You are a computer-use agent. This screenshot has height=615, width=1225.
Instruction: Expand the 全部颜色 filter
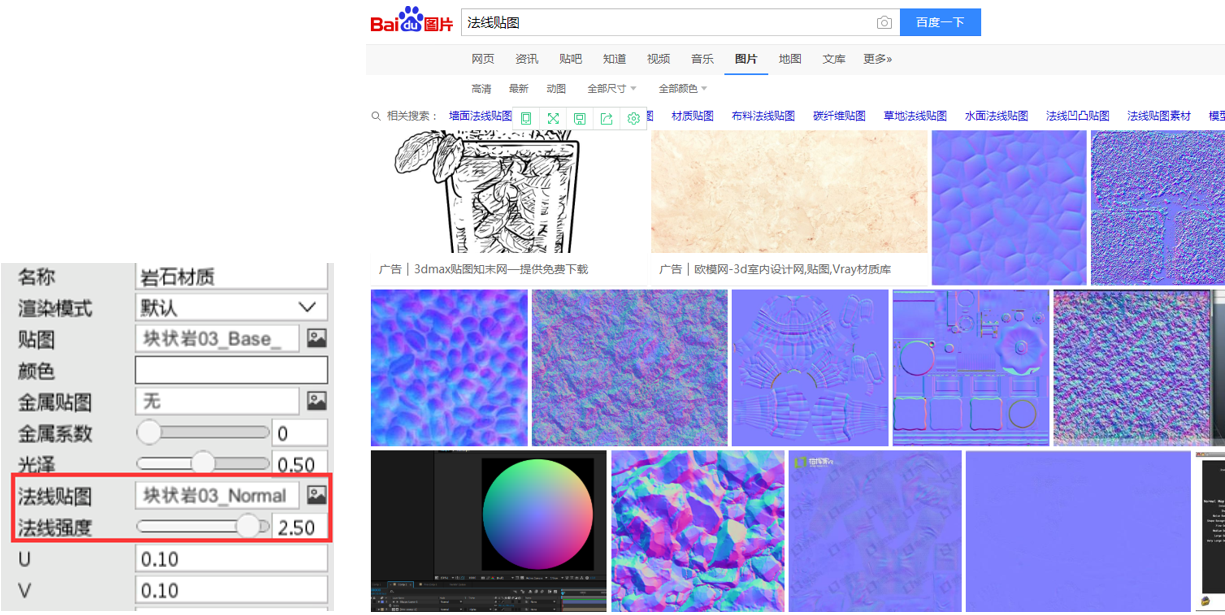(x=683, y=89)
